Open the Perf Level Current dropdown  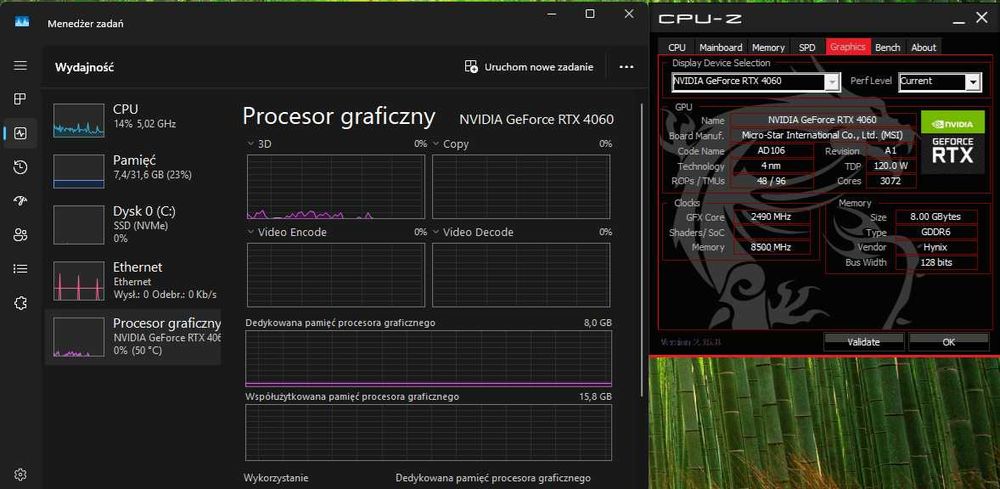939,82
